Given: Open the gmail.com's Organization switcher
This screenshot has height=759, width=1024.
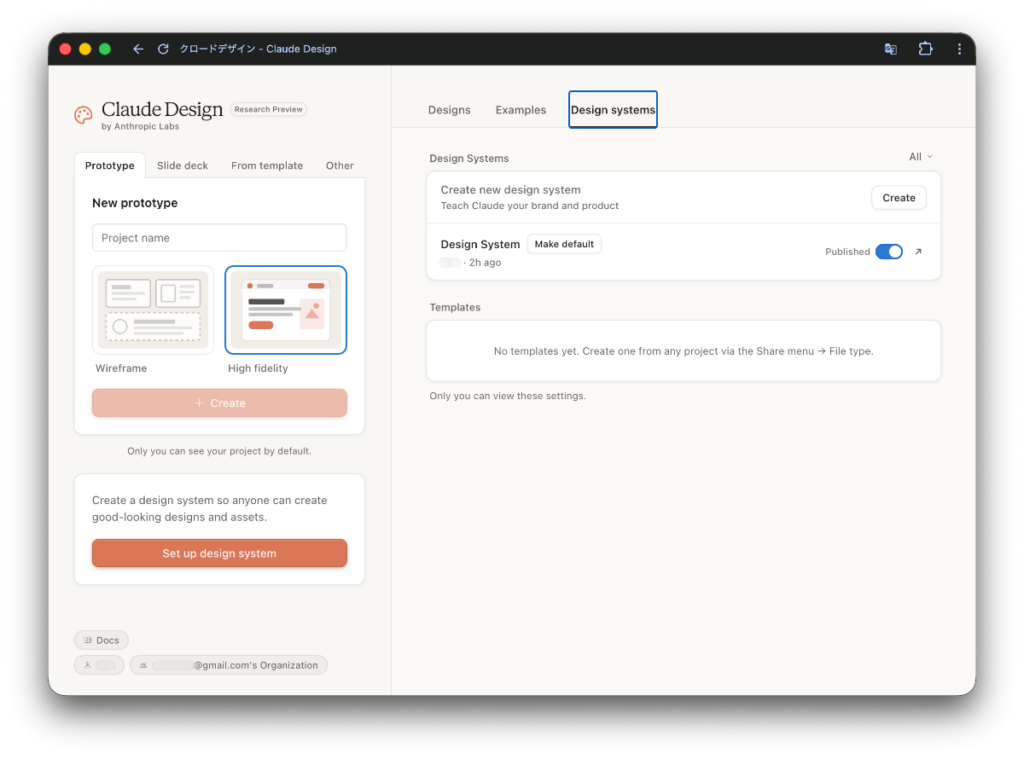Looking at the screenshot, I should tap(229, 665).
